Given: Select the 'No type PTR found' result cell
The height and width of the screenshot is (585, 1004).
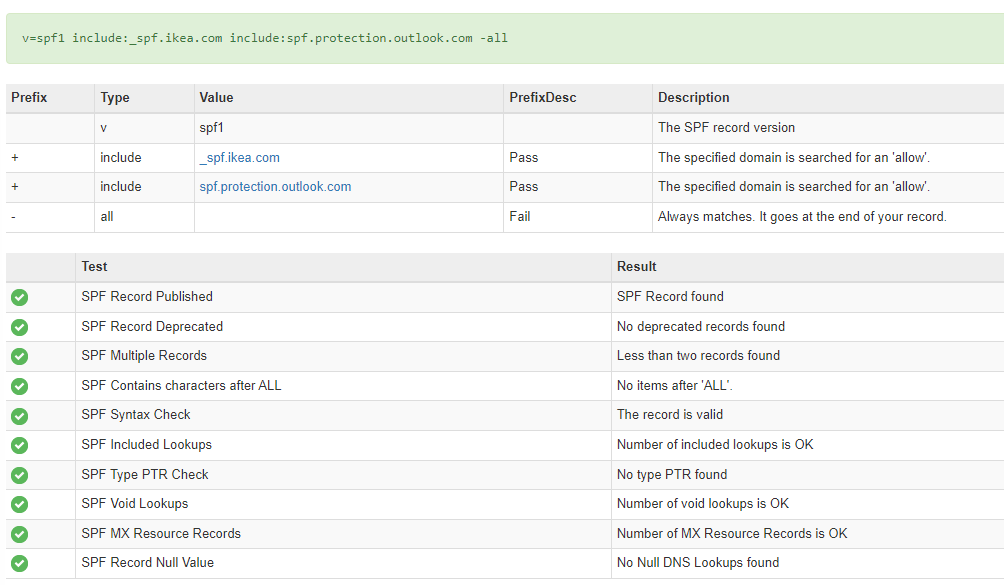Looking at the screenshot, I should (672, 475).
